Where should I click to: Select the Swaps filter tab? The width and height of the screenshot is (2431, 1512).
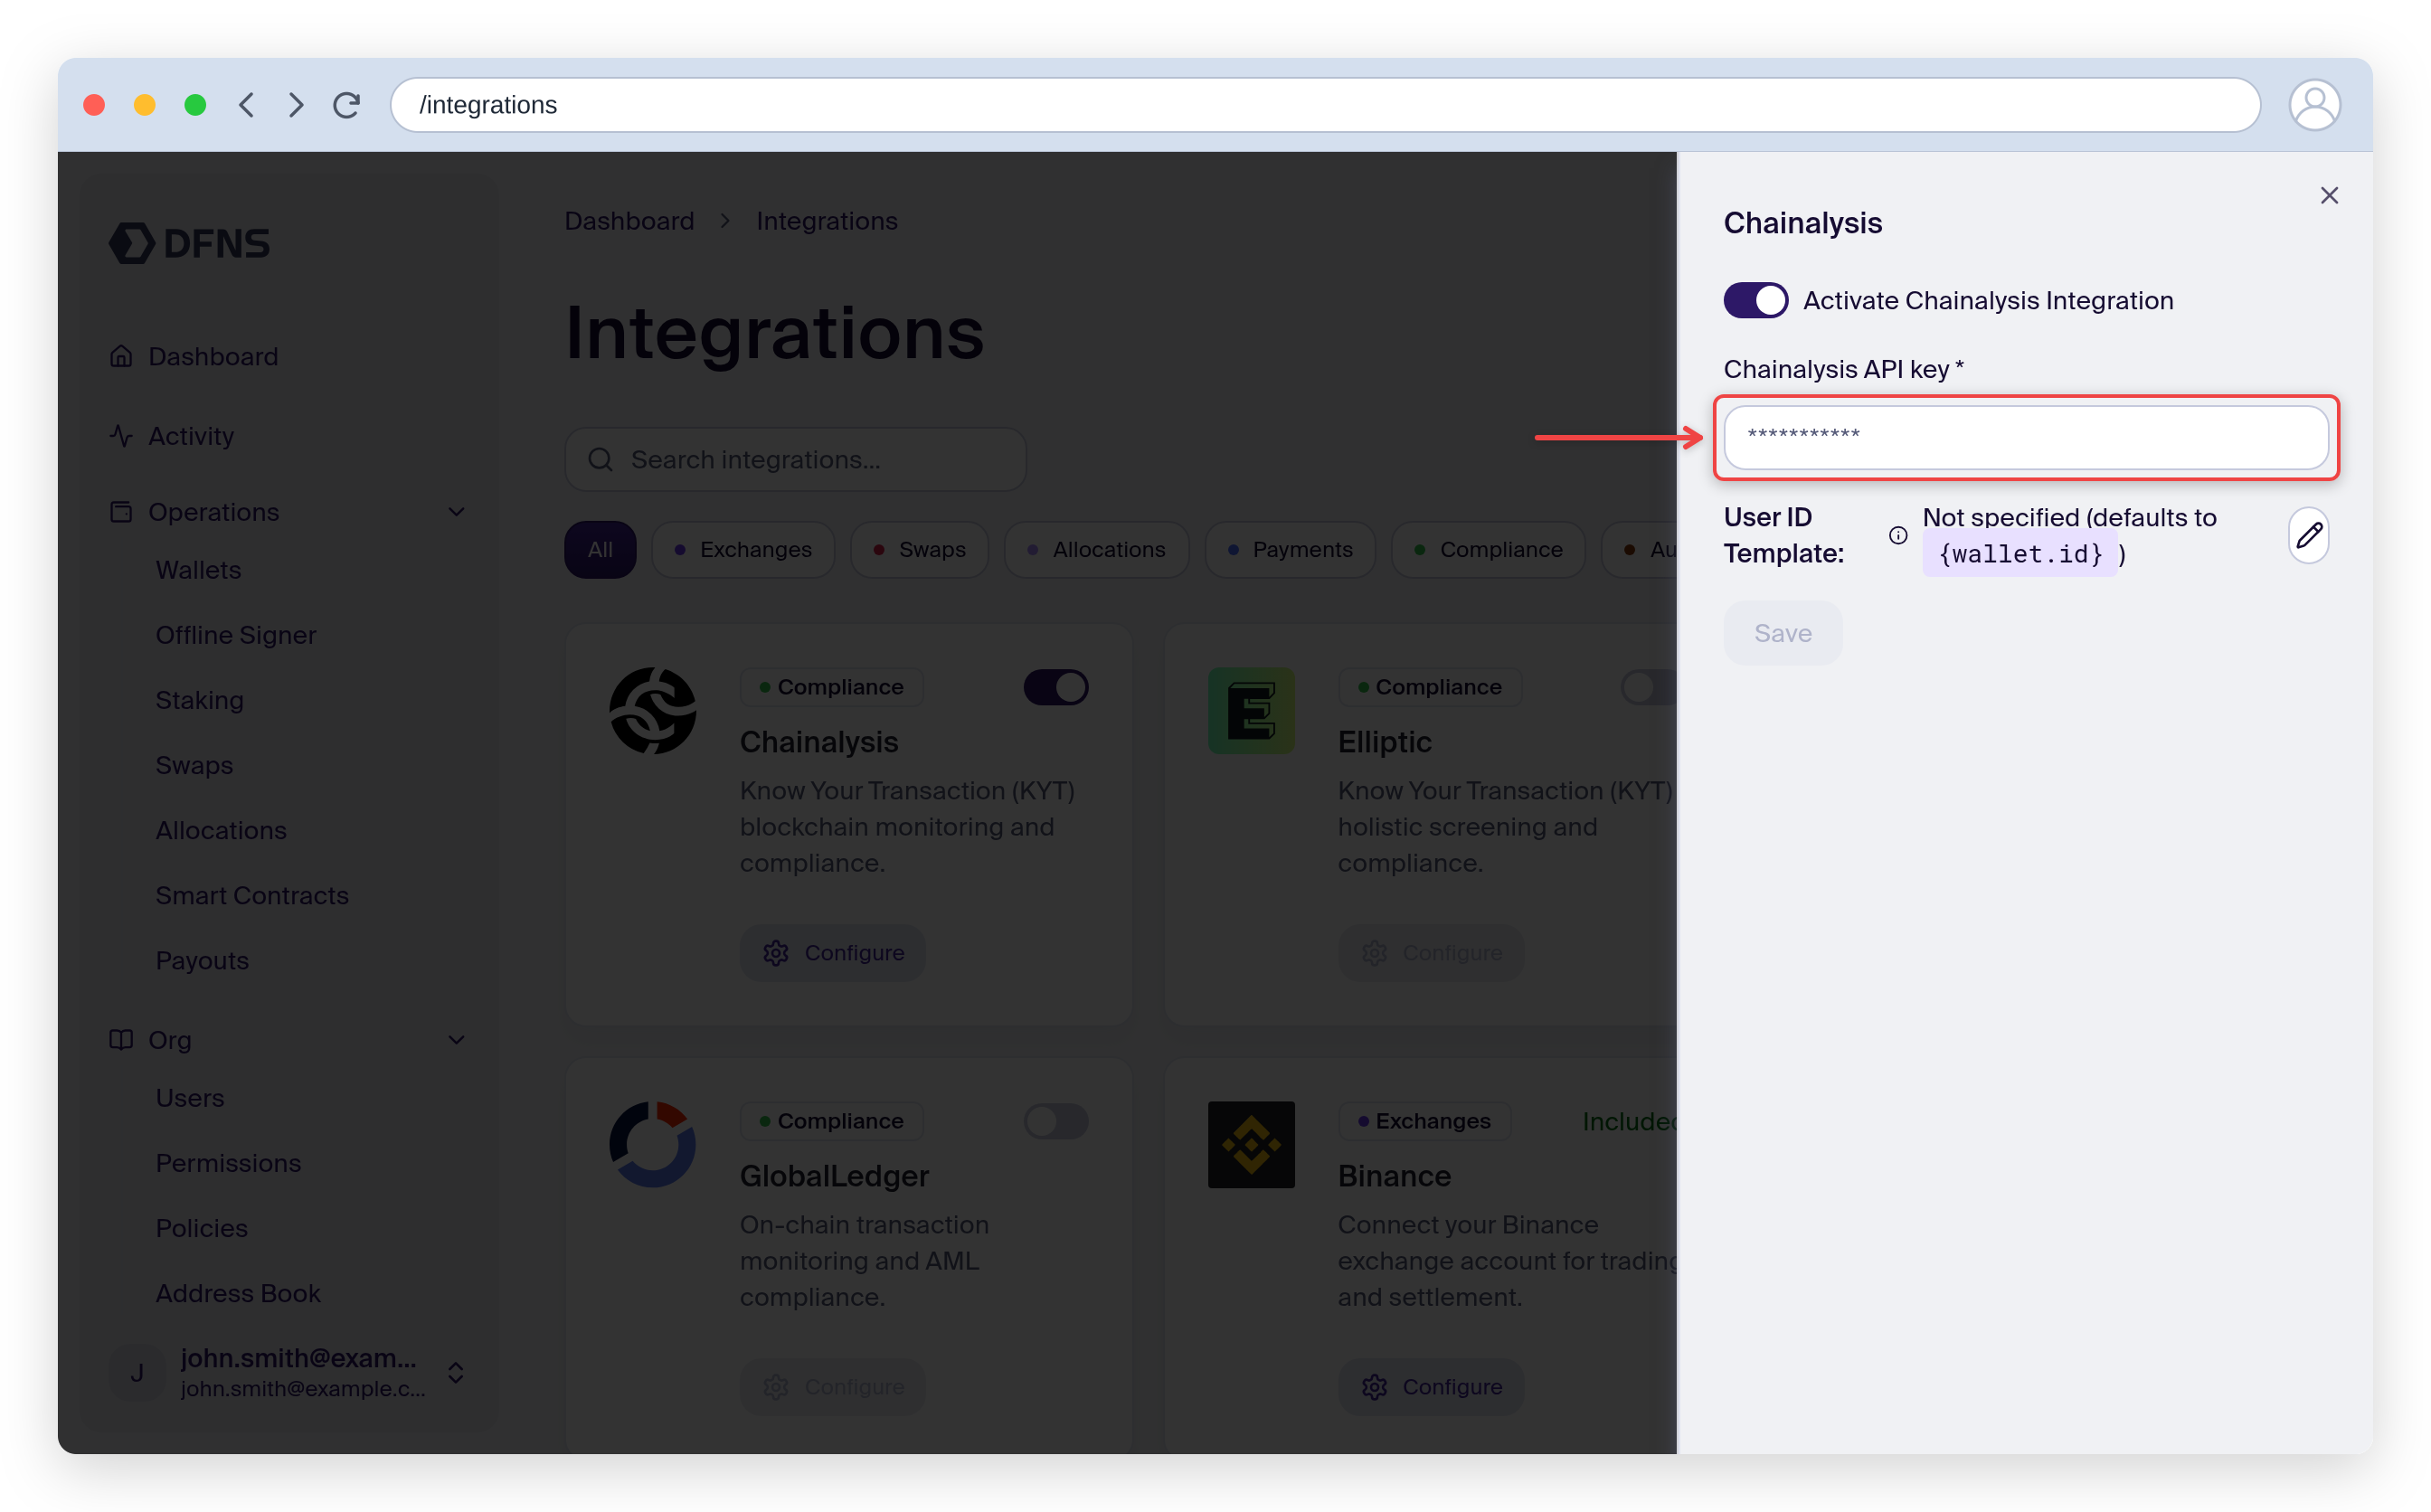coord(919,549)
